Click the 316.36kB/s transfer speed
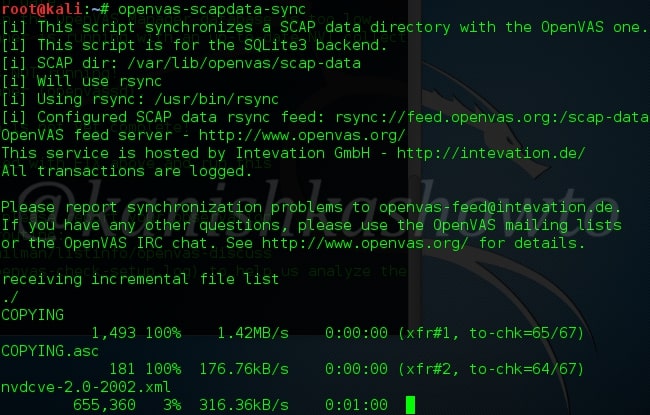Screen dimensions: 650x415 244,405
